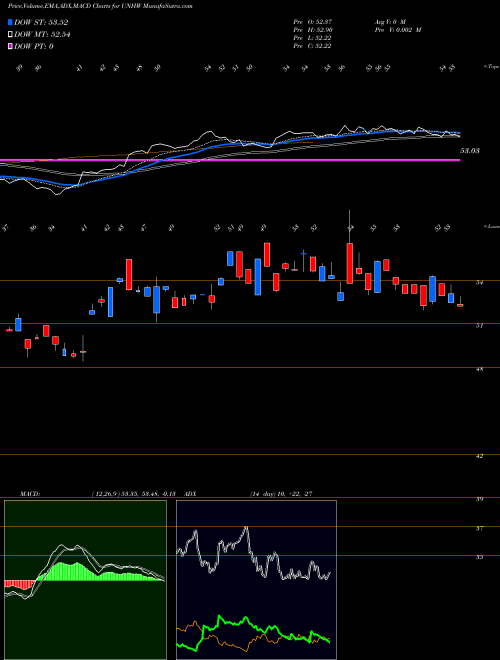Click the '<Tops' label at right edge
This screenshot has height=660, width=500.
[x=491, y=67]
